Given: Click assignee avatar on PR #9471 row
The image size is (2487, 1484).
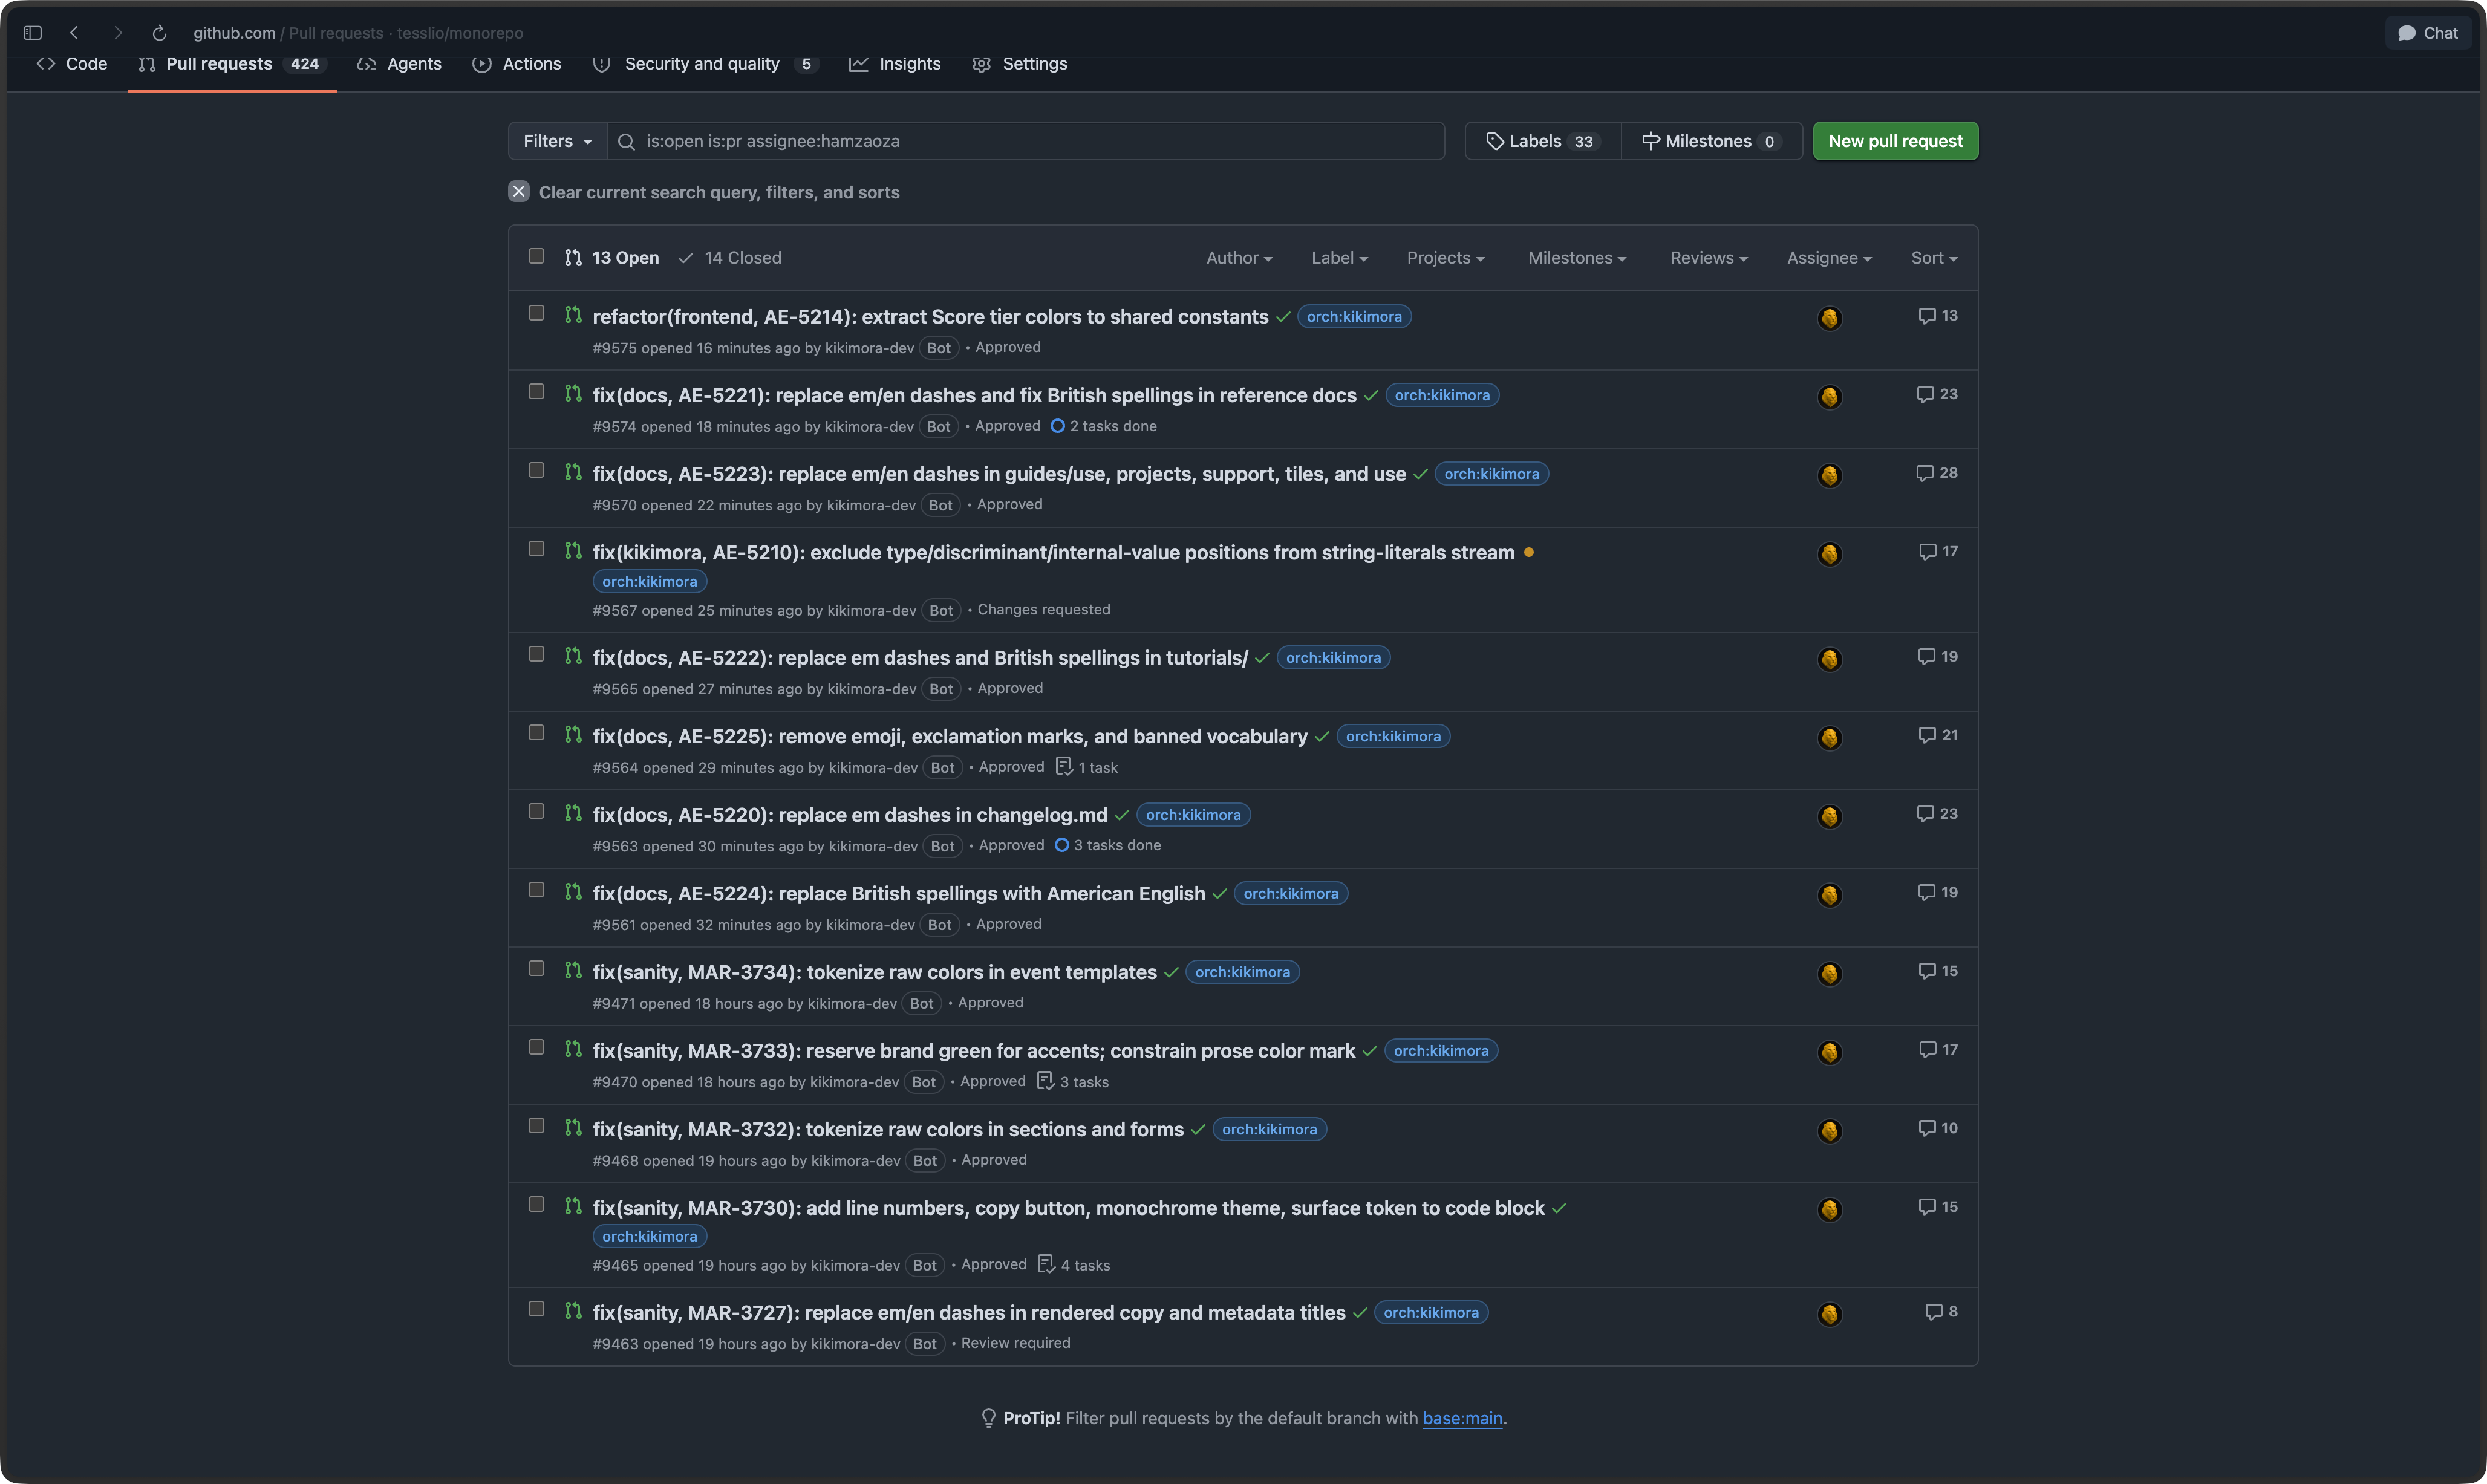Looking at the screenshot, I should coord(1829,974).
